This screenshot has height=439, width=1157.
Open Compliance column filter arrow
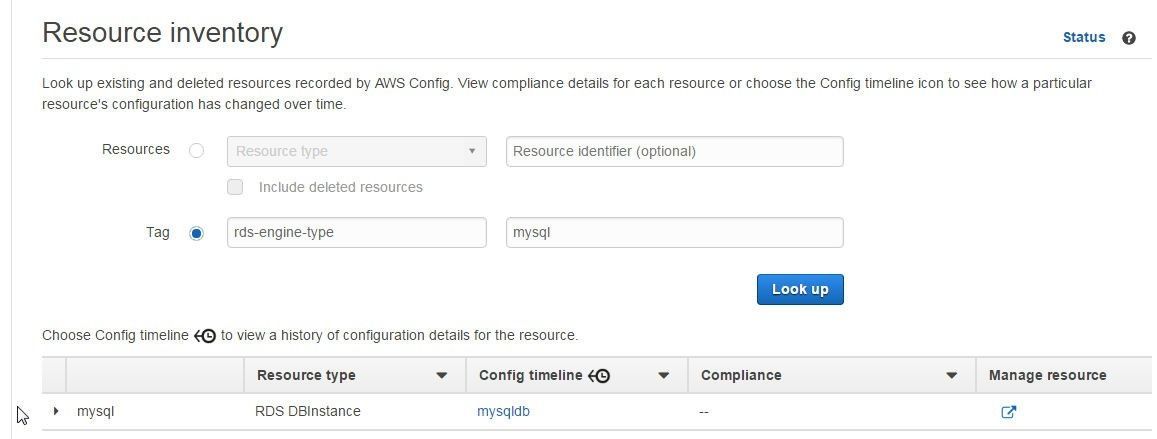(x=952, y=376)
